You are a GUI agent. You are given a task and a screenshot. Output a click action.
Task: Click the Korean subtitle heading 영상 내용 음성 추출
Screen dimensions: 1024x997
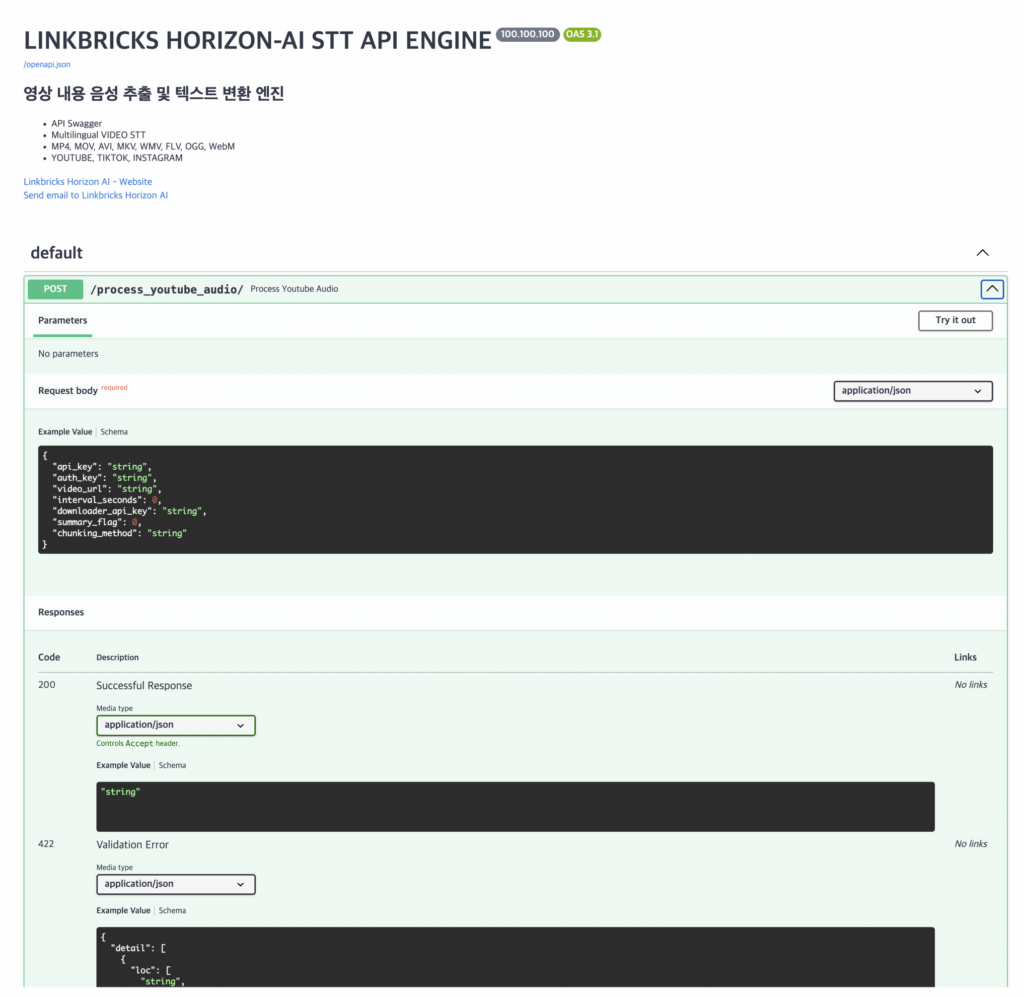(x=153, y=93)
